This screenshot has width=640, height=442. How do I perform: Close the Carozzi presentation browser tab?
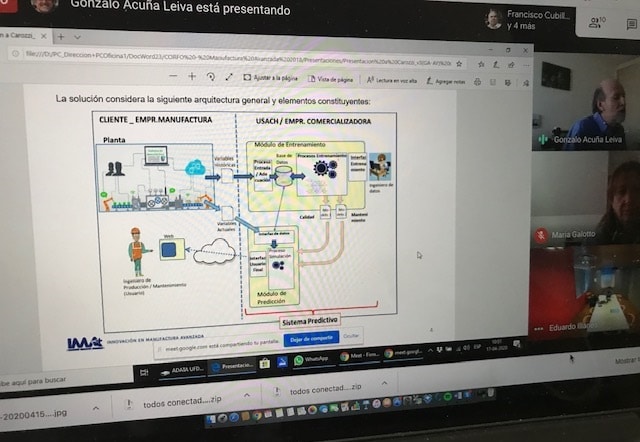(x=44, y=36)
